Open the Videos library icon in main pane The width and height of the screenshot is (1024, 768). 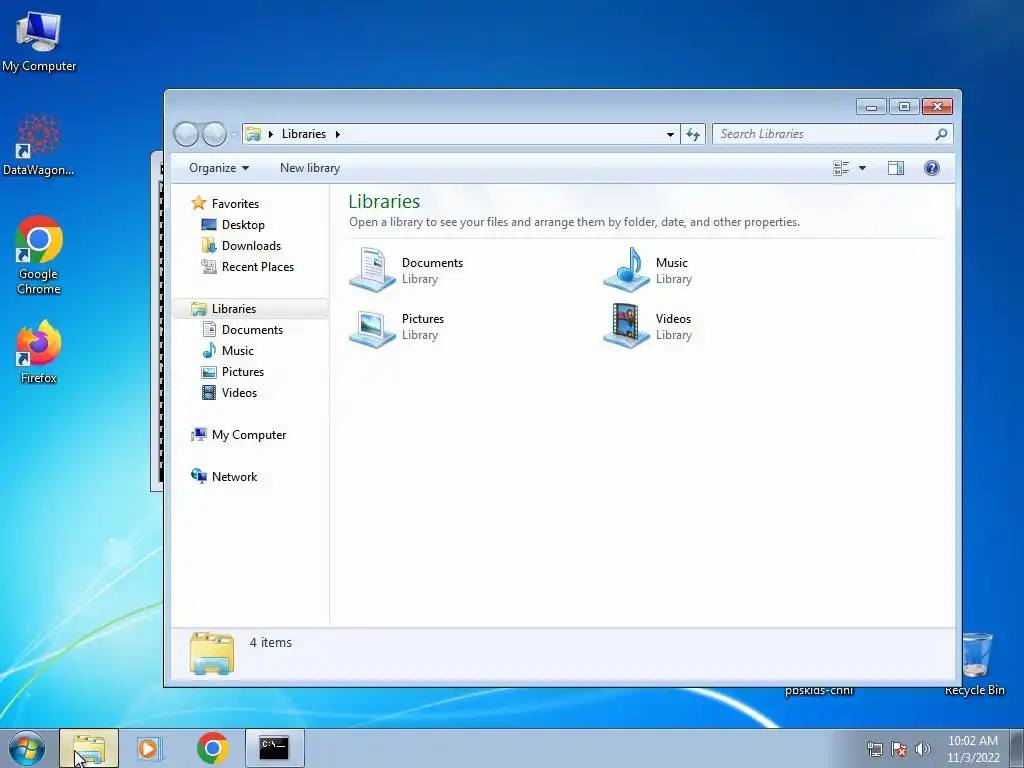click(626, 327)
